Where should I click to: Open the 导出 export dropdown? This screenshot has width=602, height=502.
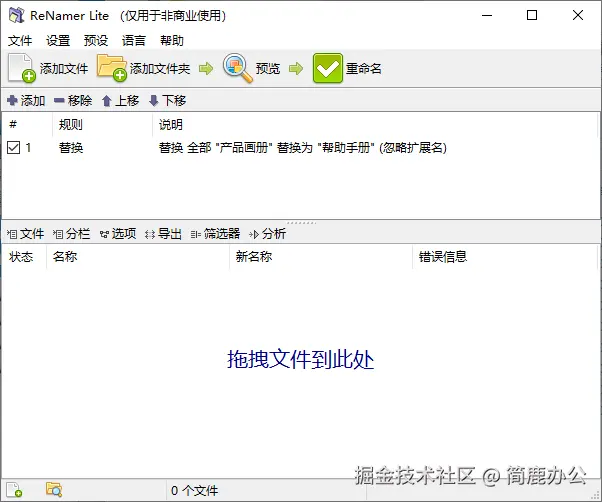pyautogui.click(x=163, y=234)
